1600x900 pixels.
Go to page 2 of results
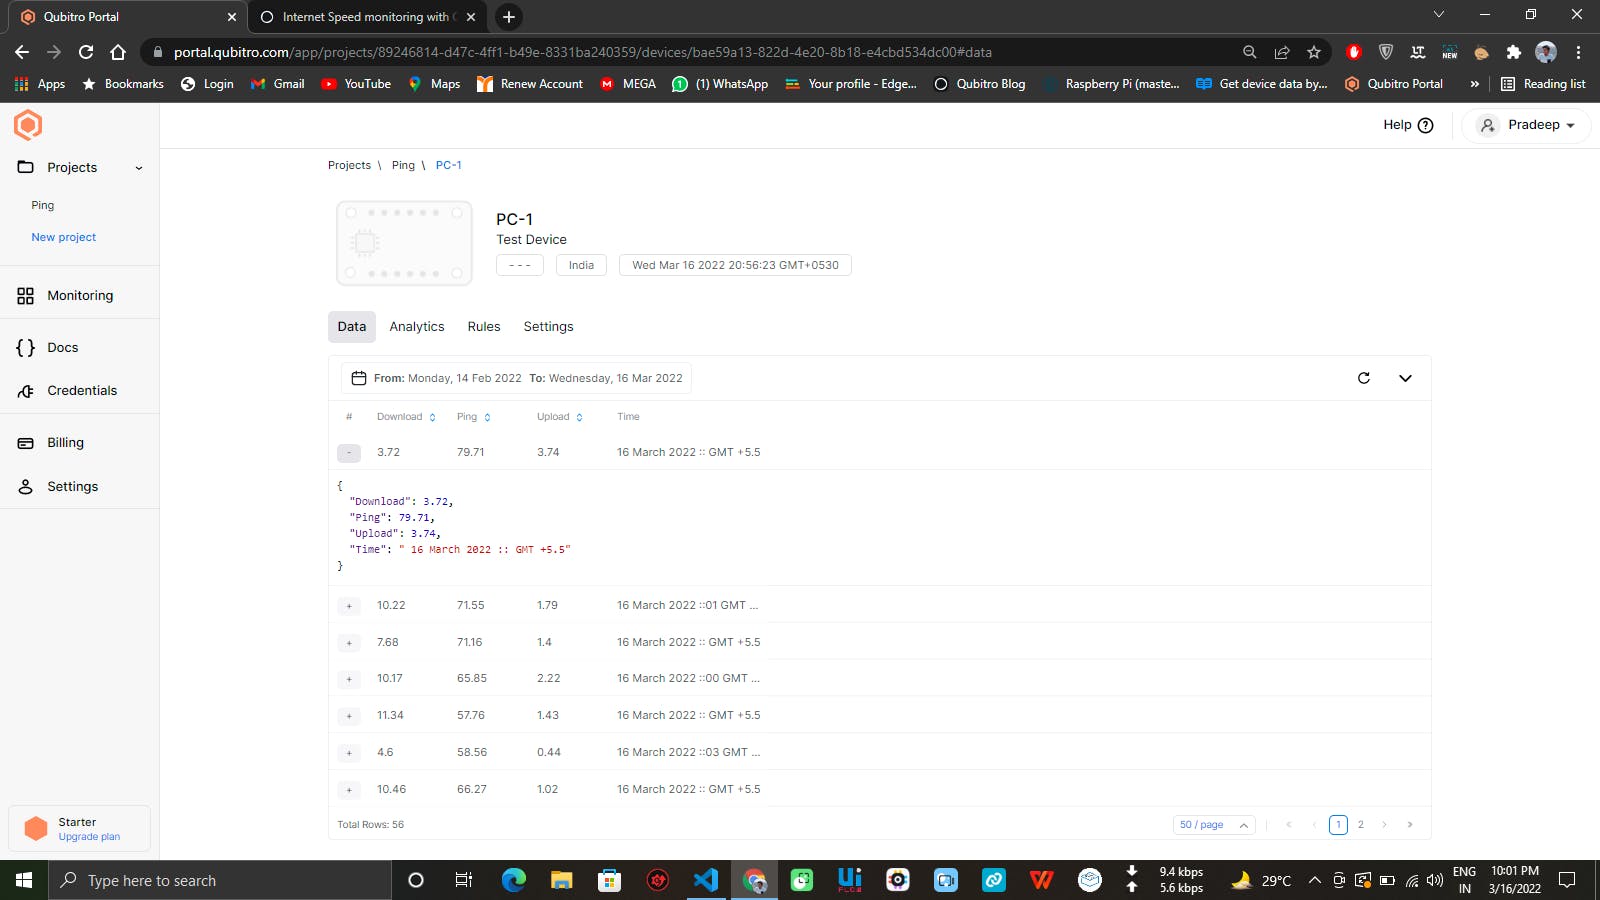pos(1360,825)
